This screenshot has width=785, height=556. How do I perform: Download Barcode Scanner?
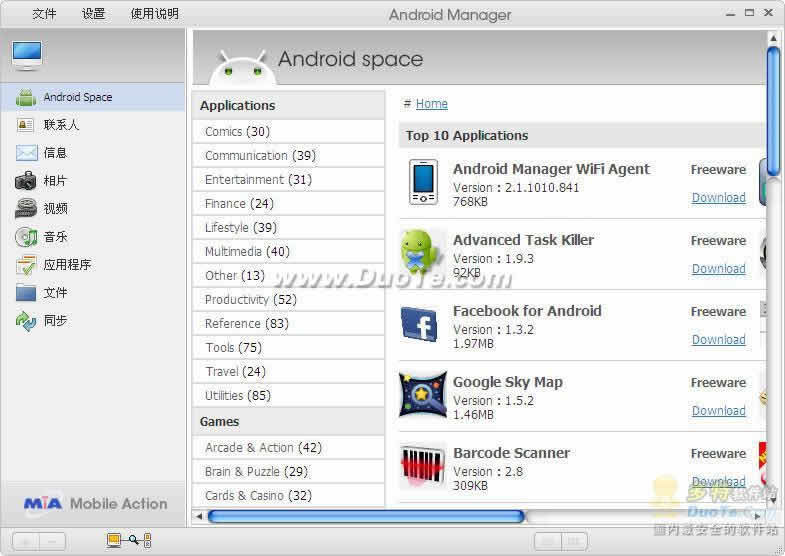click(x=718, y=481)
